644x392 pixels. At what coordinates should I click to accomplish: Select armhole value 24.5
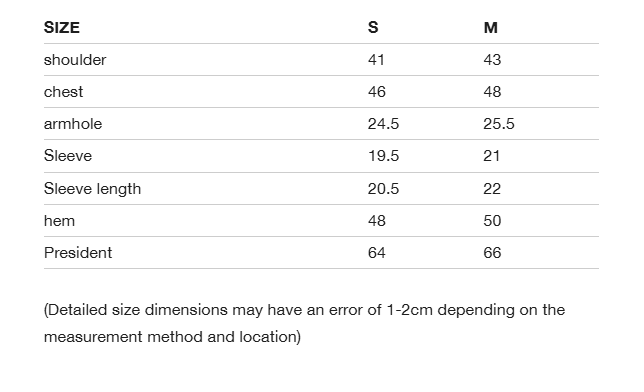(383, 124)
